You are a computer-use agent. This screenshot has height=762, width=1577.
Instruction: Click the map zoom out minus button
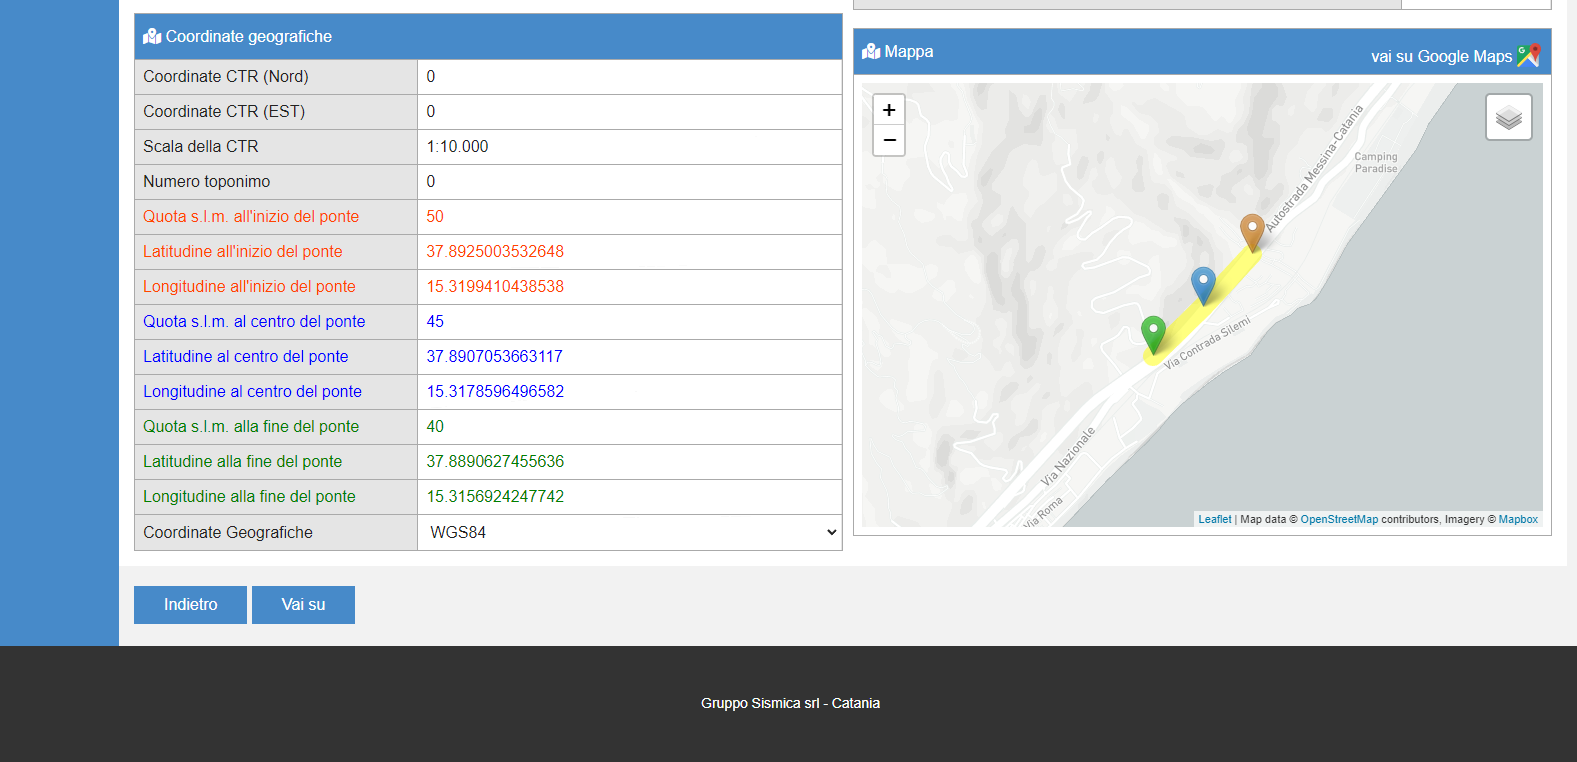tap(889, 141)
